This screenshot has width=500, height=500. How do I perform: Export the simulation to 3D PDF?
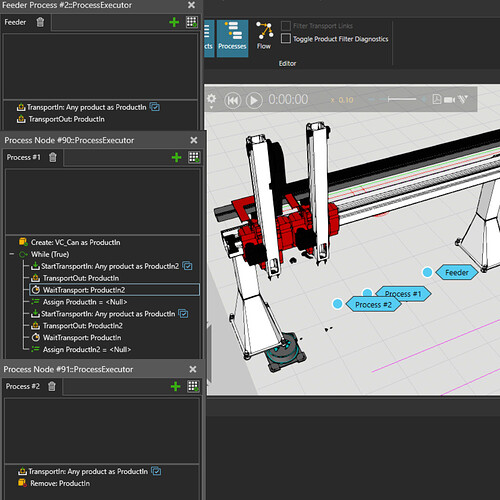[437, 99]
